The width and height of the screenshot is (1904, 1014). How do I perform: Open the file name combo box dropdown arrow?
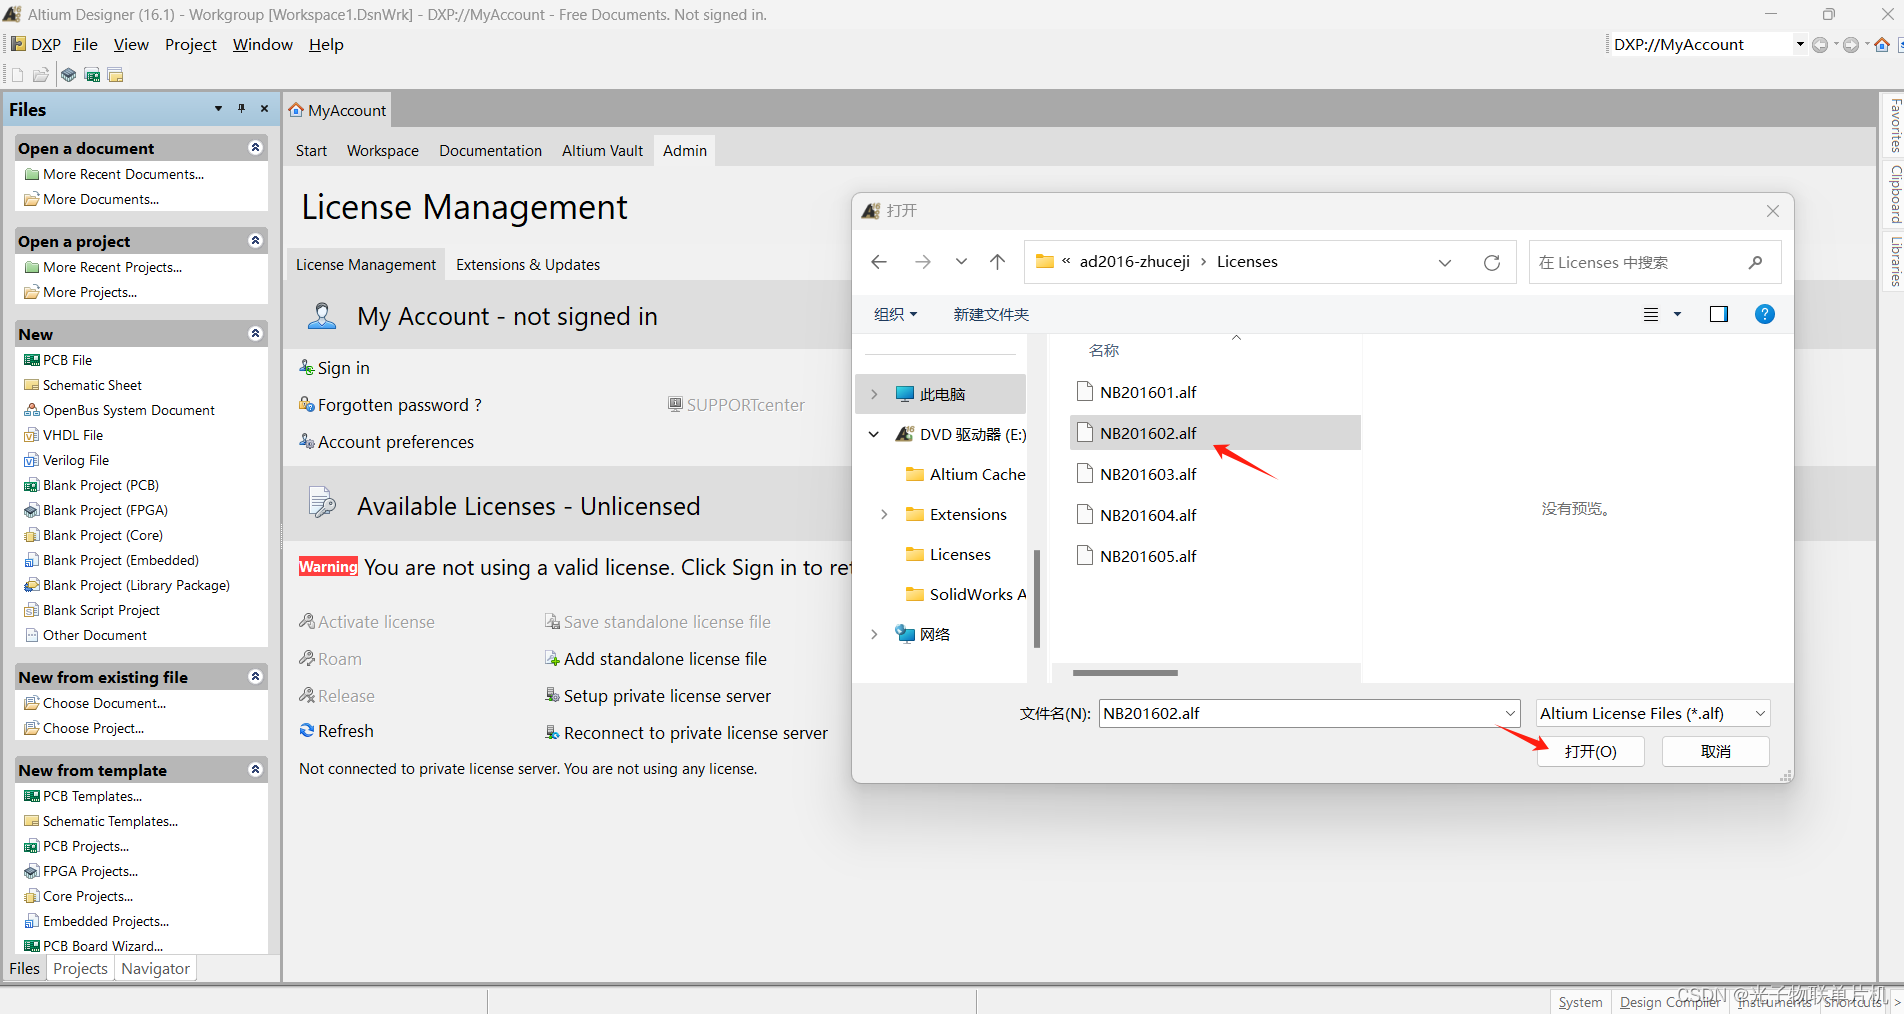[x=1510, y=713]
